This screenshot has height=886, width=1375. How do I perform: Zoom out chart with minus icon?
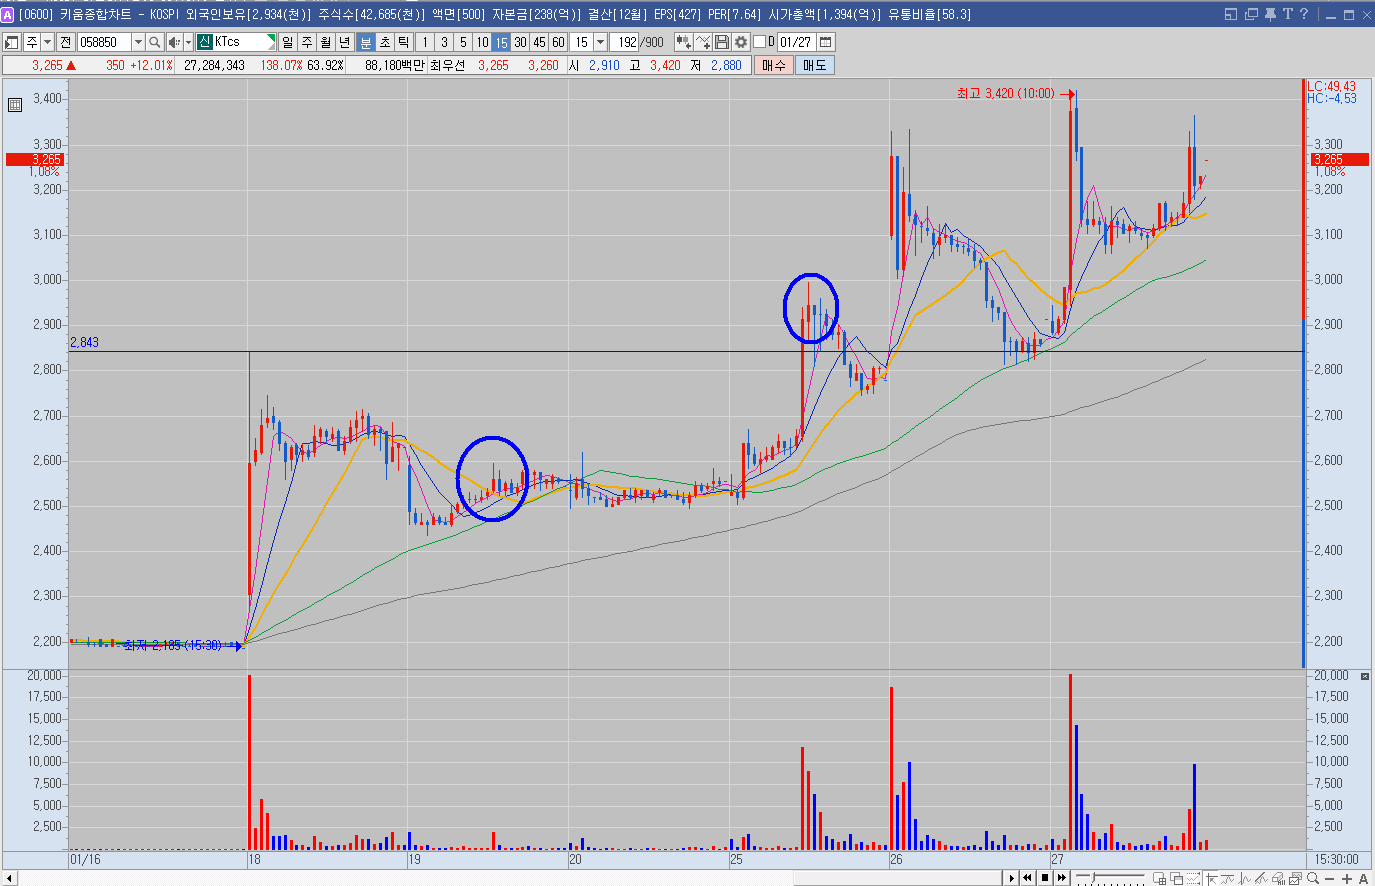1330,879
